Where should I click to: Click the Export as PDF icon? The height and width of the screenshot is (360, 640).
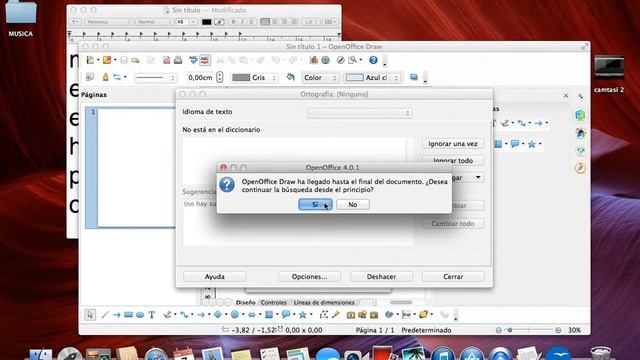pyautogui.click(x=166, y=60)
